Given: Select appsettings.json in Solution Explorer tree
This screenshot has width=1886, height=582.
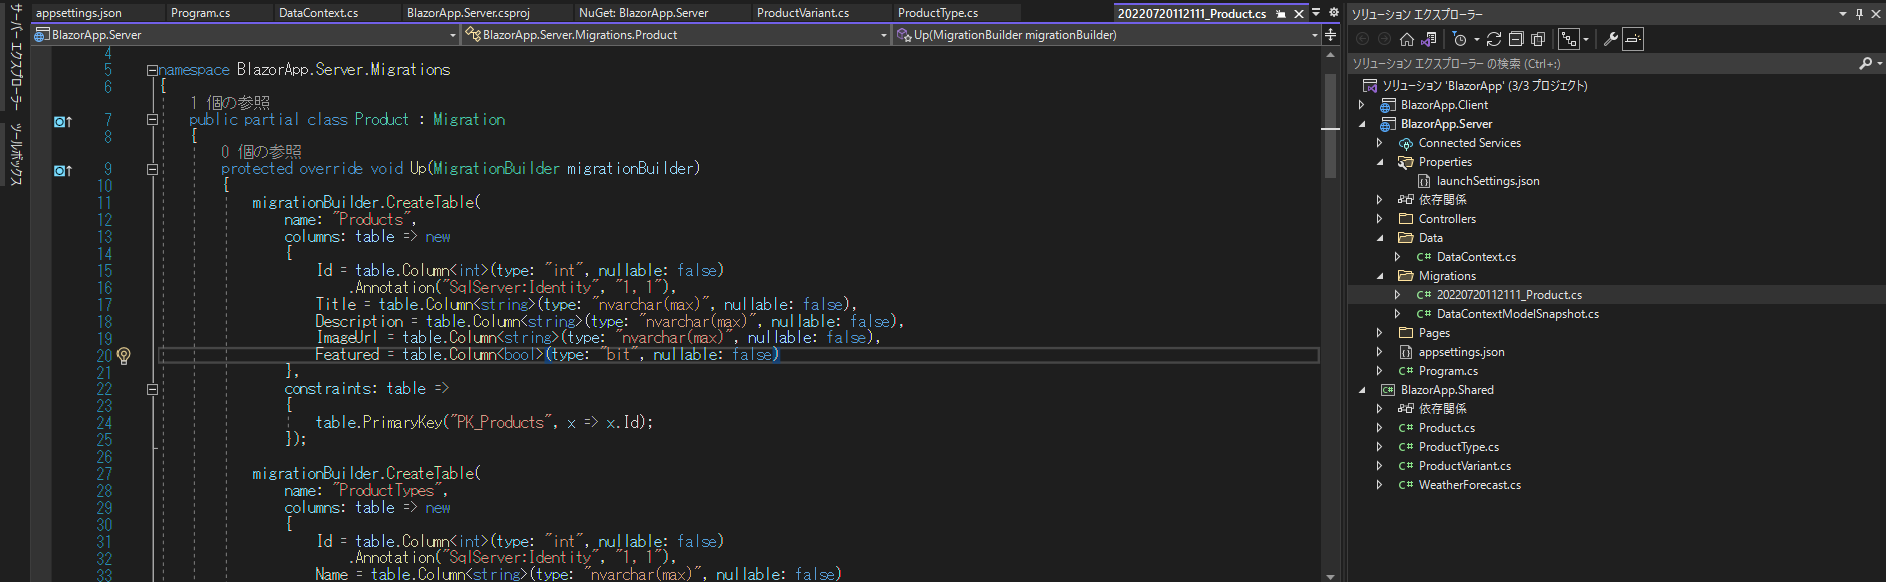Looking at the screenshot, I should point(1461,352).
